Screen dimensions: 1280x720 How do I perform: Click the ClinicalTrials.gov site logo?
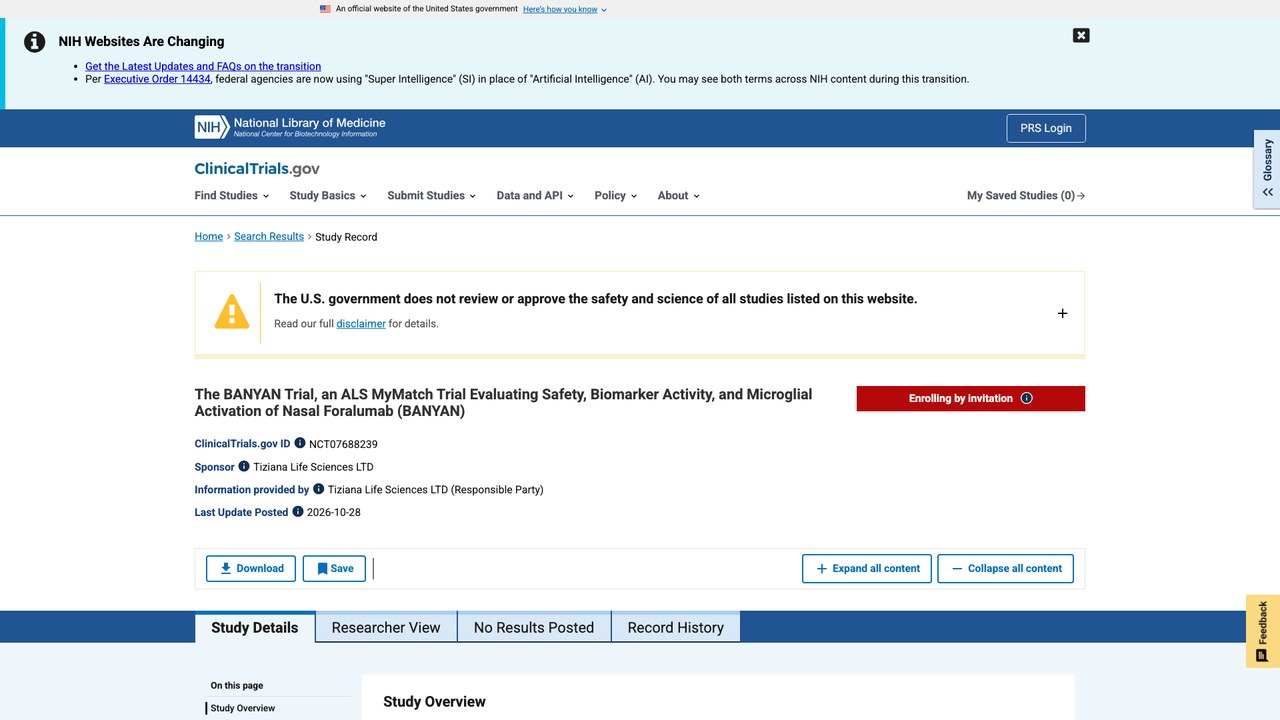257,169
